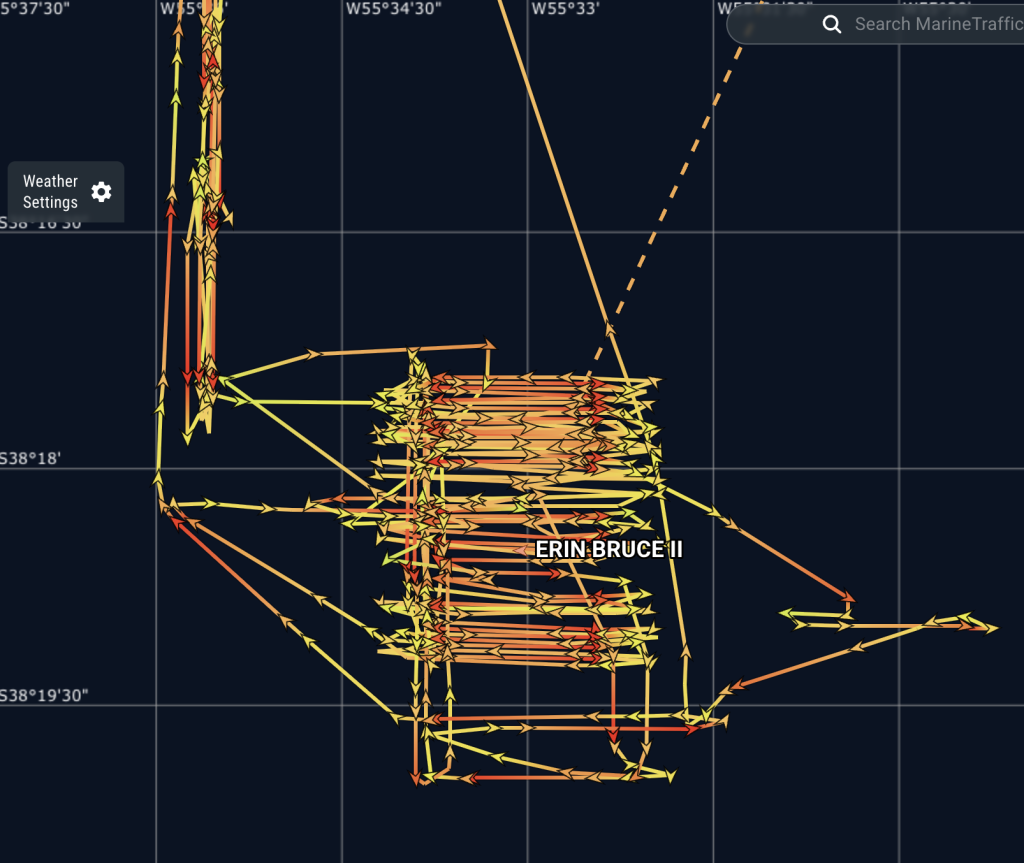This screenshot has width=1024, height=863.
Task: Focus the Search MarineTraffic input field
Action: click(x=935, y=25)
